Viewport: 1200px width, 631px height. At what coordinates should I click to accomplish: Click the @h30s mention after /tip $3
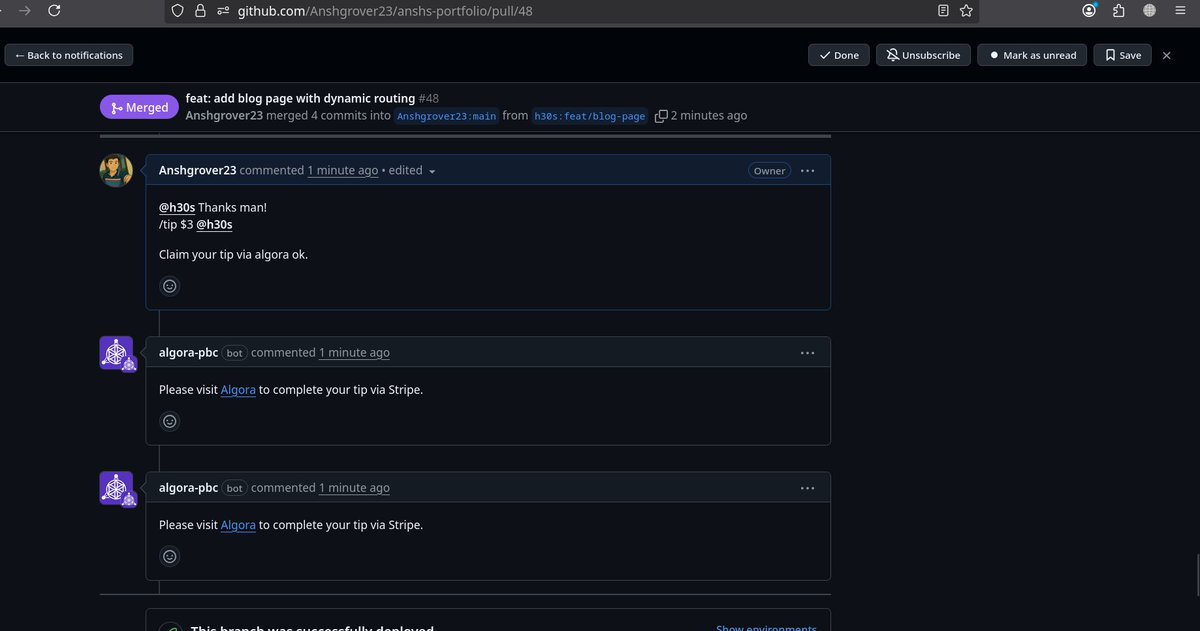pos(214,224)
